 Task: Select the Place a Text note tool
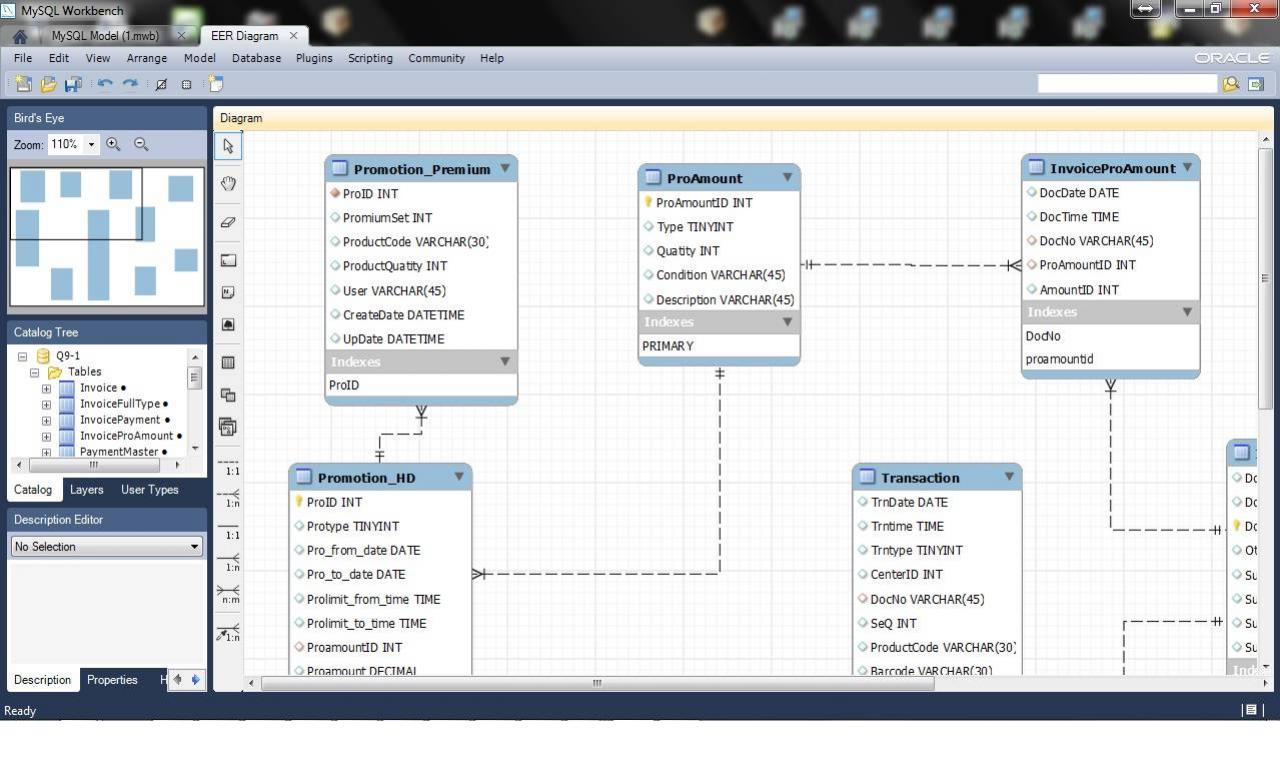point(227,292)
